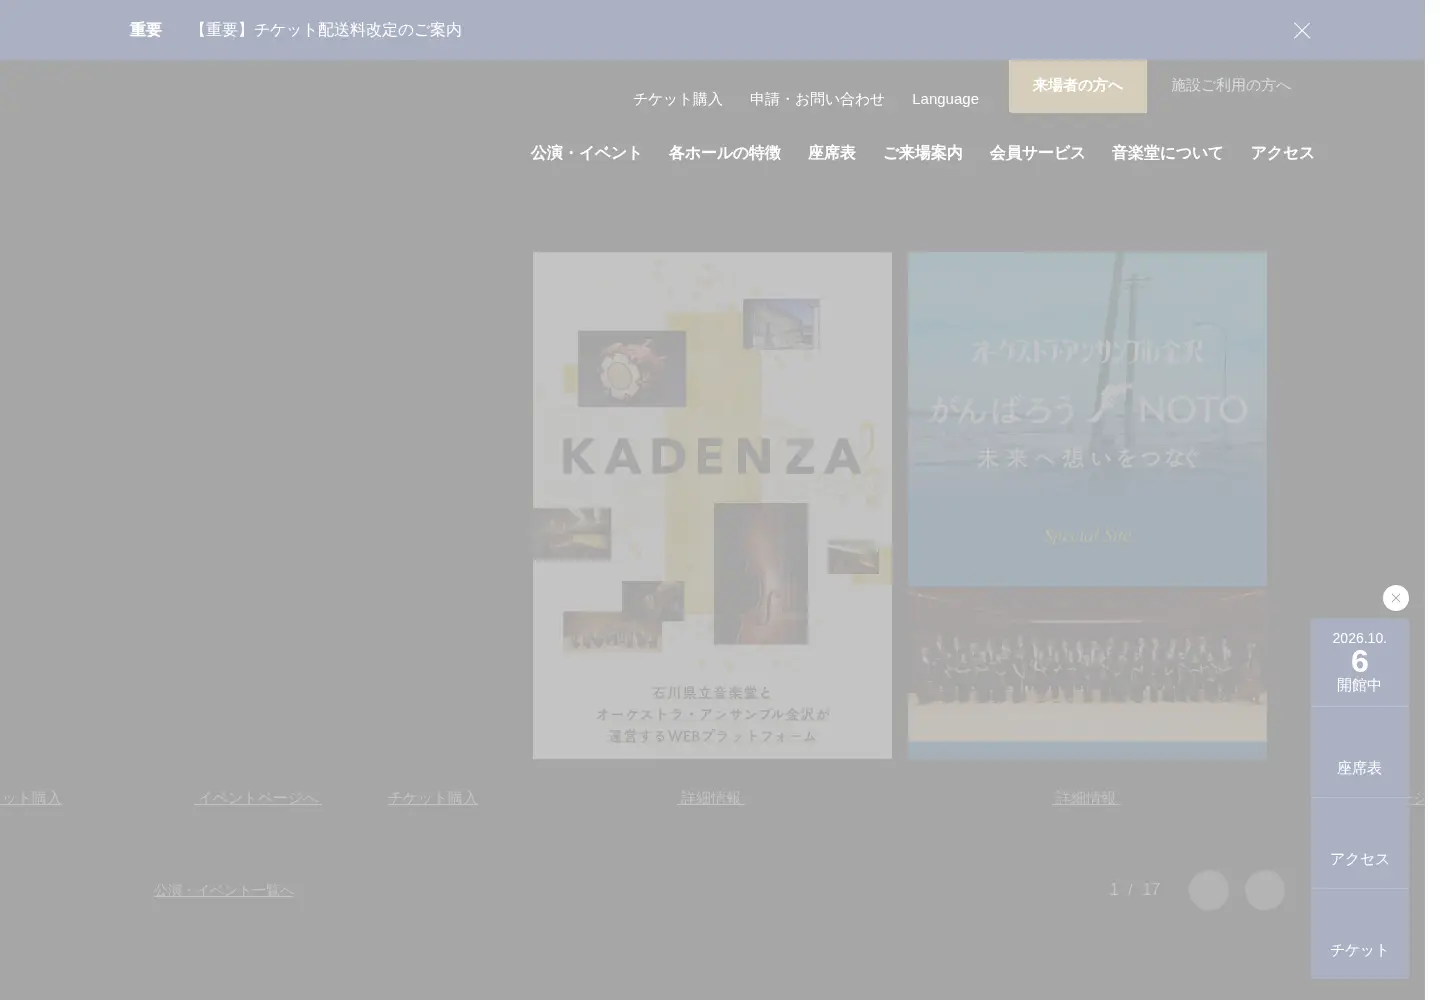Follow the イベントページへ link
The width and height of the screenshot is (1440, 1000).
point(258,798)
